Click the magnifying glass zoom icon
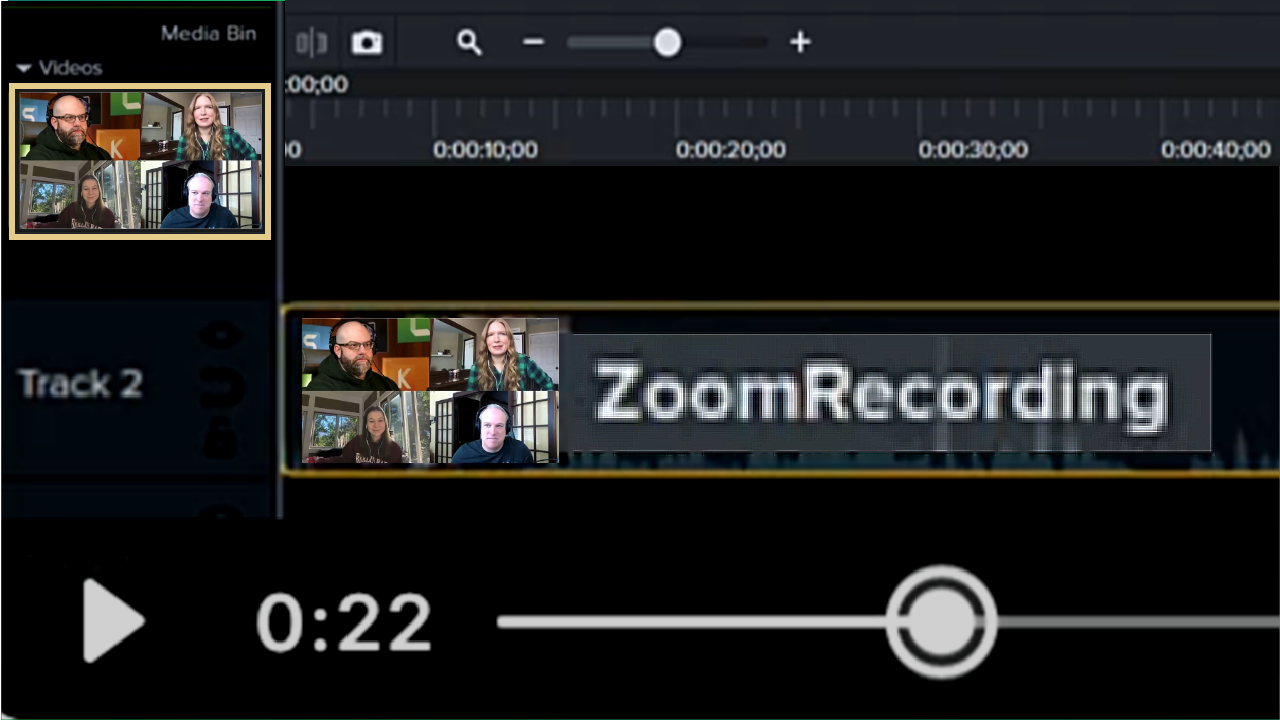The width and height of the screenshot is (1280, 720). point(469,42)
